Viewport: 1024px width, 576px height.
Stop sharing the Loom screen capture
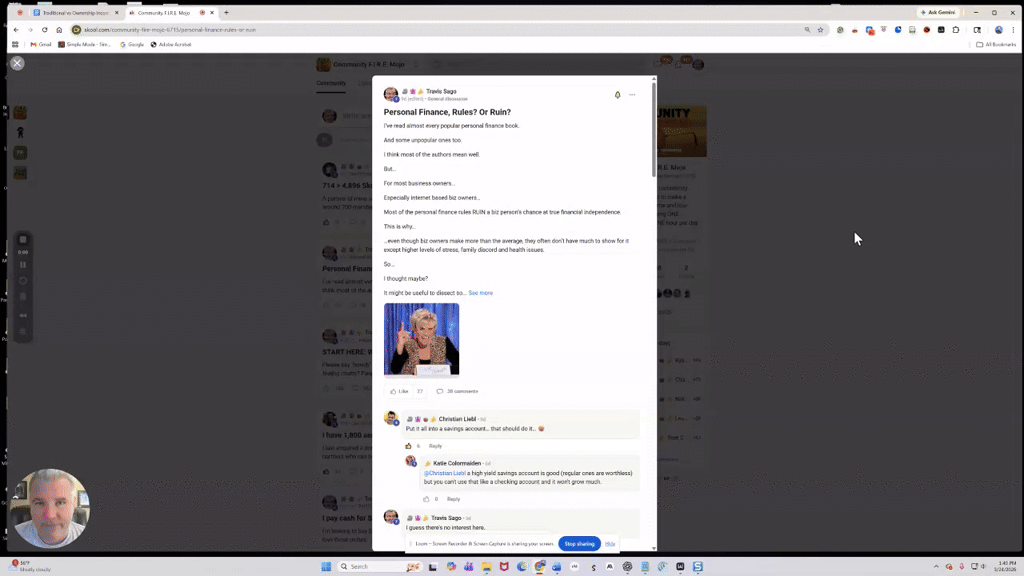(x=579, y=543)
